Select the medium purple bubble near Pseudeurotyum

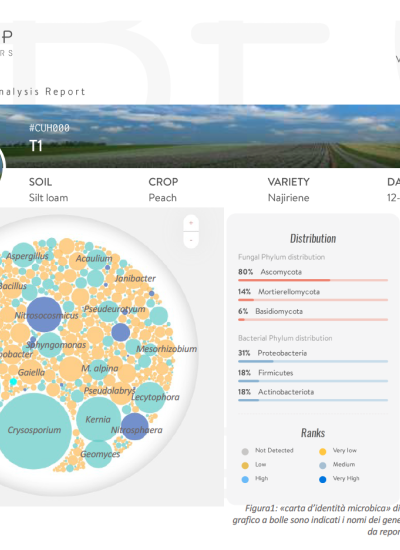[x=121, y=332]
